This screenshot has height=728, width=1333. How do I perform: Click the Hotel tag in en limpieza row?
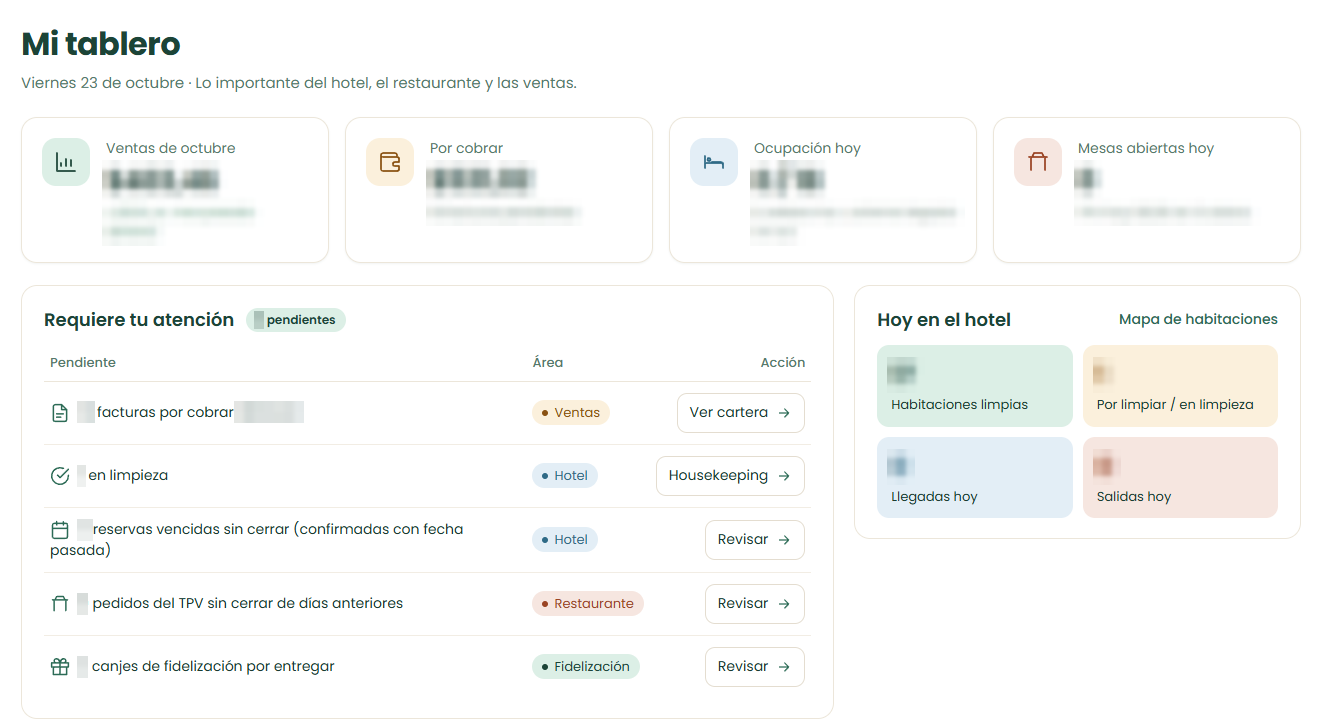coord(565,476)
